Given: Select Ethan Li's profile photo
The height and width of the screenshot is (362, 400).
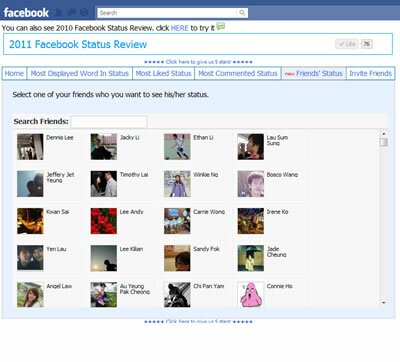Looking at the screenshot, I should (x=177, y=147).
